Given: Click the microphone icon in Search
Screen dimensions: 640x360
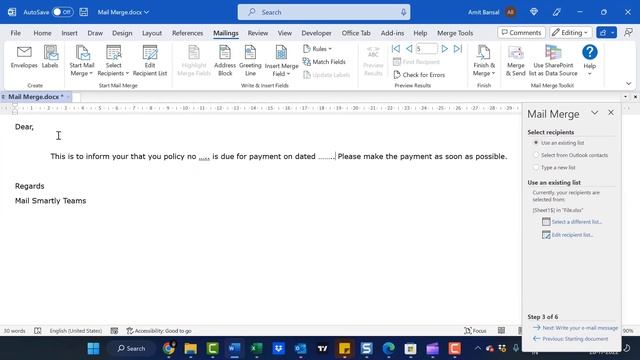Looking at the screenshot, I should click(x=403, y=12).
